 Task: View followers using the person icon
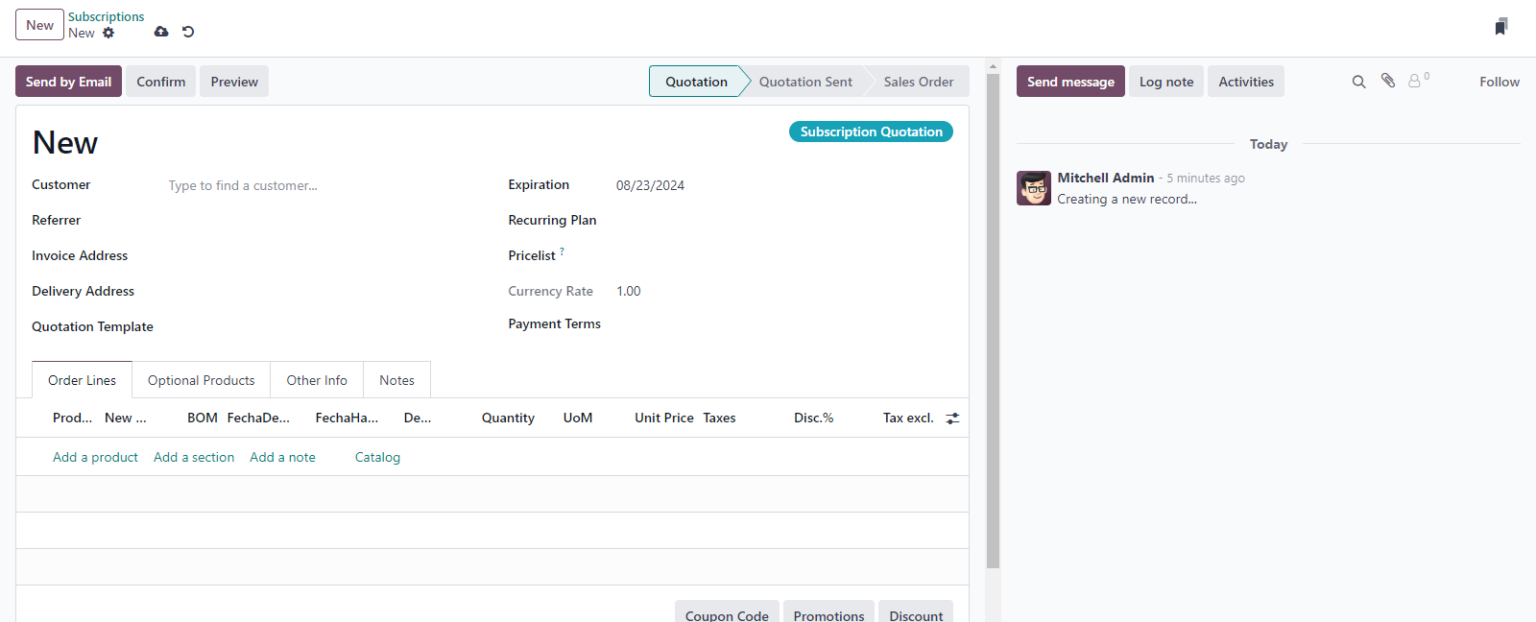coord(1414,81)
